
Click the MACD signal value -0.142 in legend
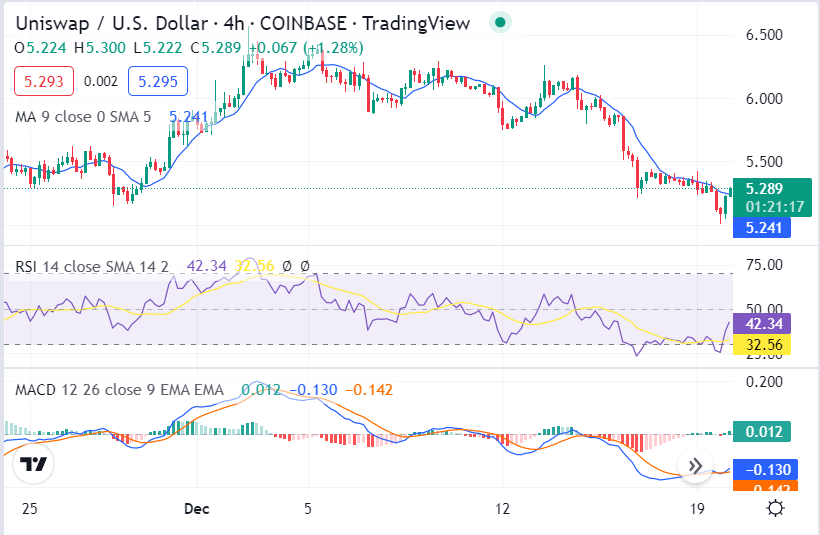click(x=369, y=390)
